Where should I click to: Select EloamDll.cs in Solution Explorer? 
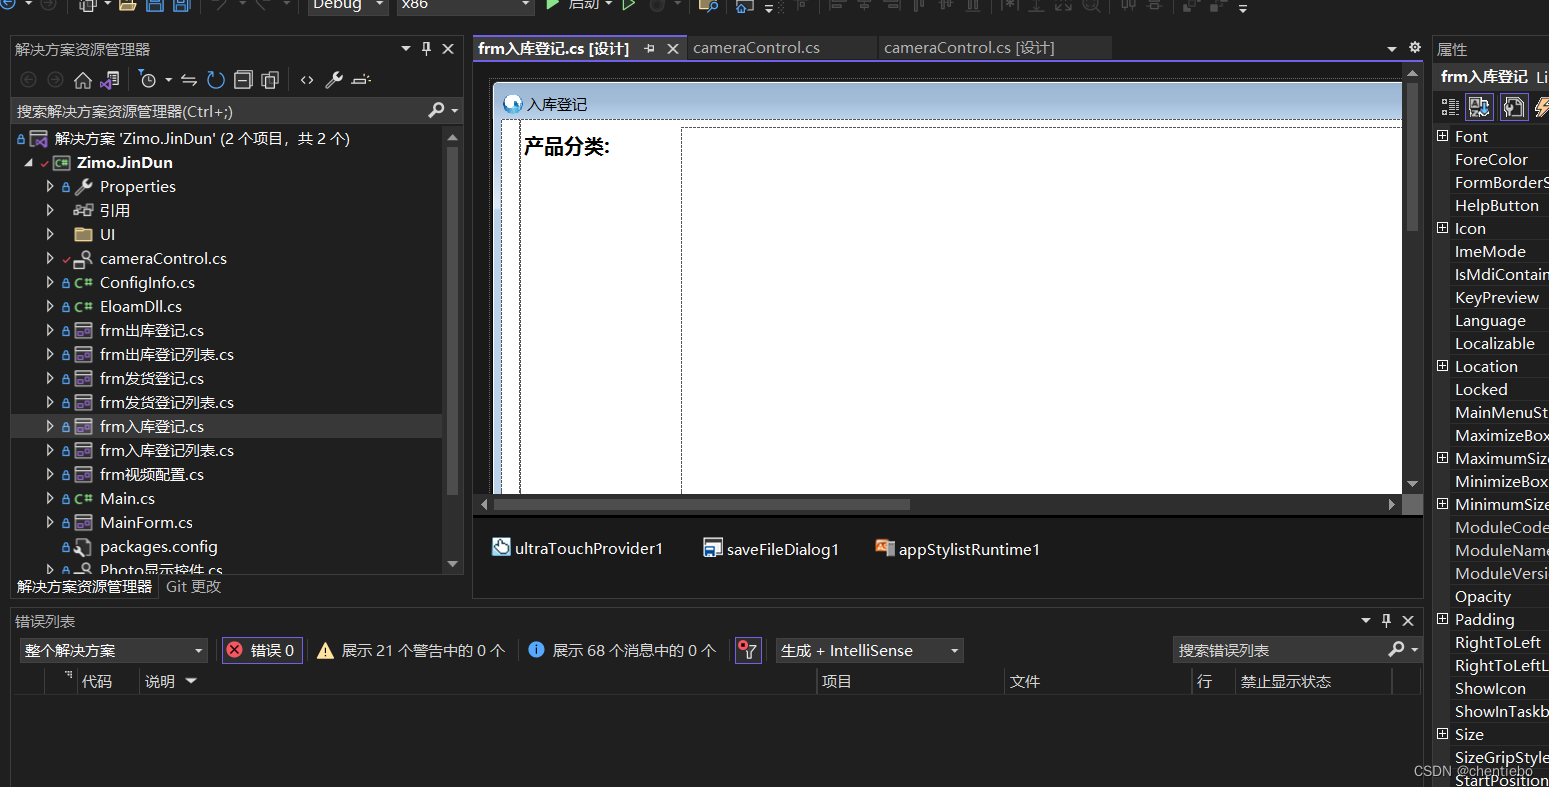pos(141,306)
